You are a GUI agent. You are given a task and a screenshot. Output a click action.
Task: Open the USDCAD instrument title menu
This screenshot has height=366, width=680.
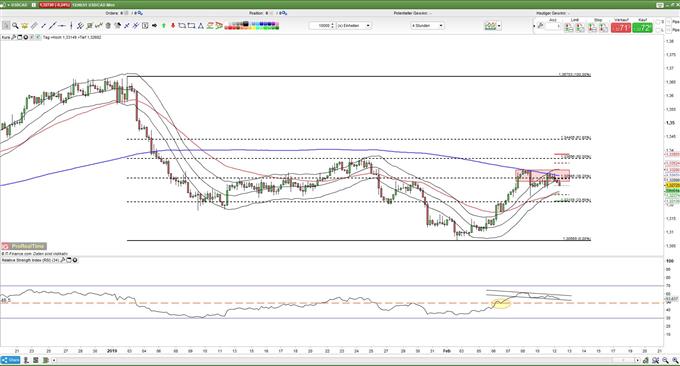pyautogui.click(x=16, y=5)
